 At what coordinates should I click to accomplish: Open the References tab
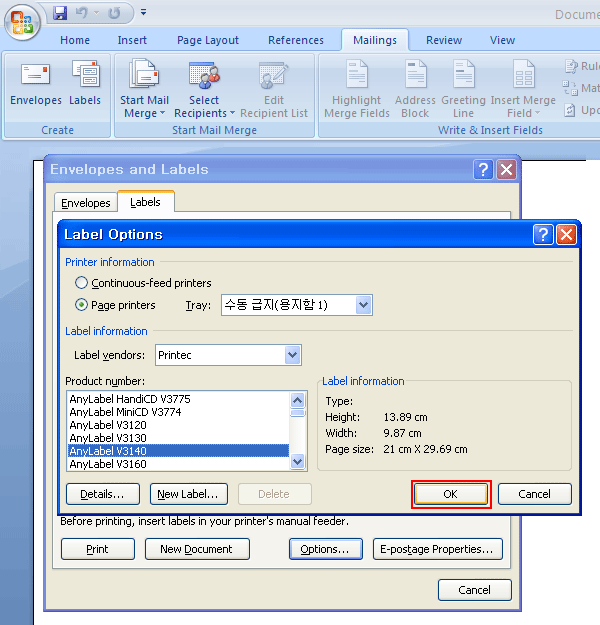pyautogui.click(x=296, y=40)
